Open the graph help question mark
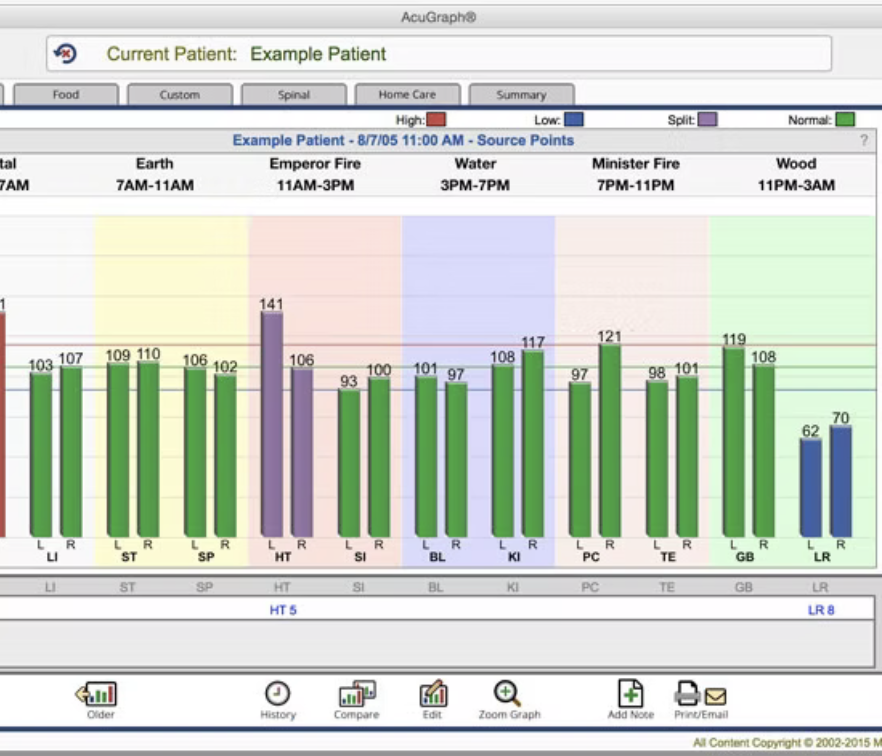Image resolution: width=882 pixels, height=756 pixels. [x=863, y=140]
